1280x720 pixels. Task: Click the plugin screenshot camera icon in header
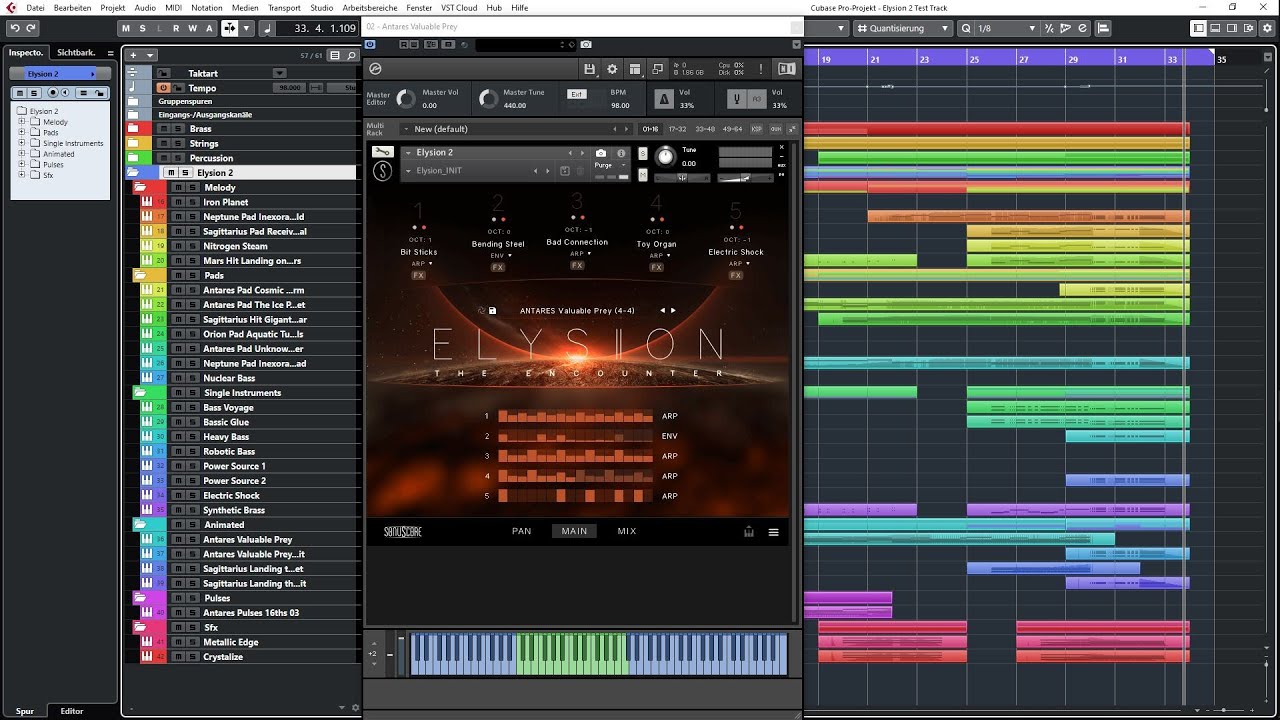586,44
